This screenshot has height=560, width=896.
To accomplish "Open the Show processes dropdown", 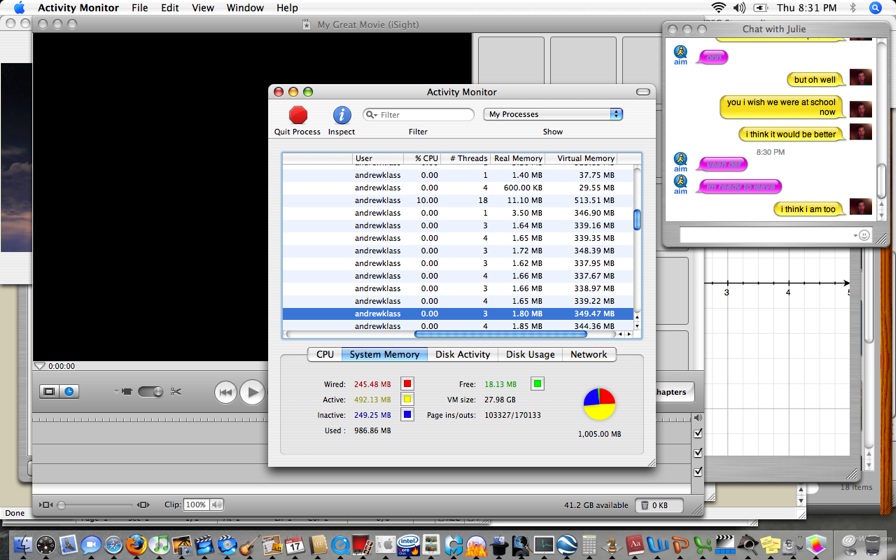I will click(553, 114).
